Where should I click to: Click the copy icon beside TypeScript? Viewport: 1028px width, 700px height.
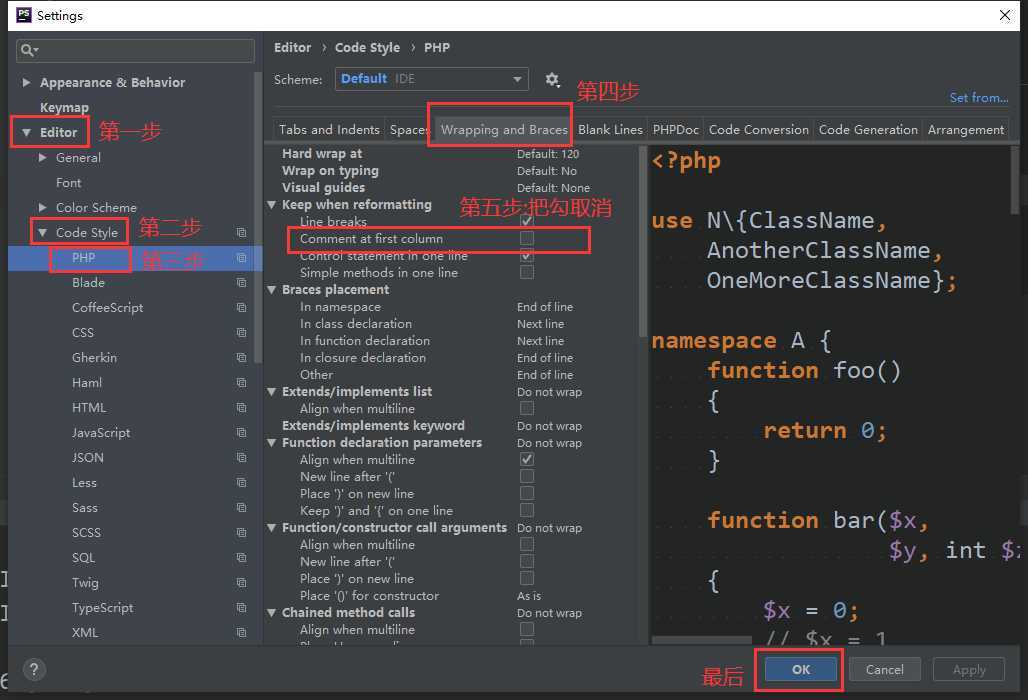(x=241, y=608)
